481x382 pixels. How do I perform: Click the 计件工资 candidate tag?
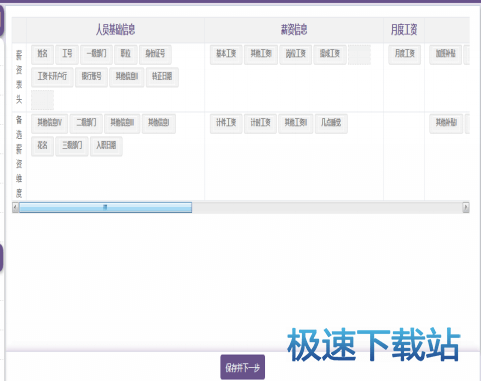226,124
